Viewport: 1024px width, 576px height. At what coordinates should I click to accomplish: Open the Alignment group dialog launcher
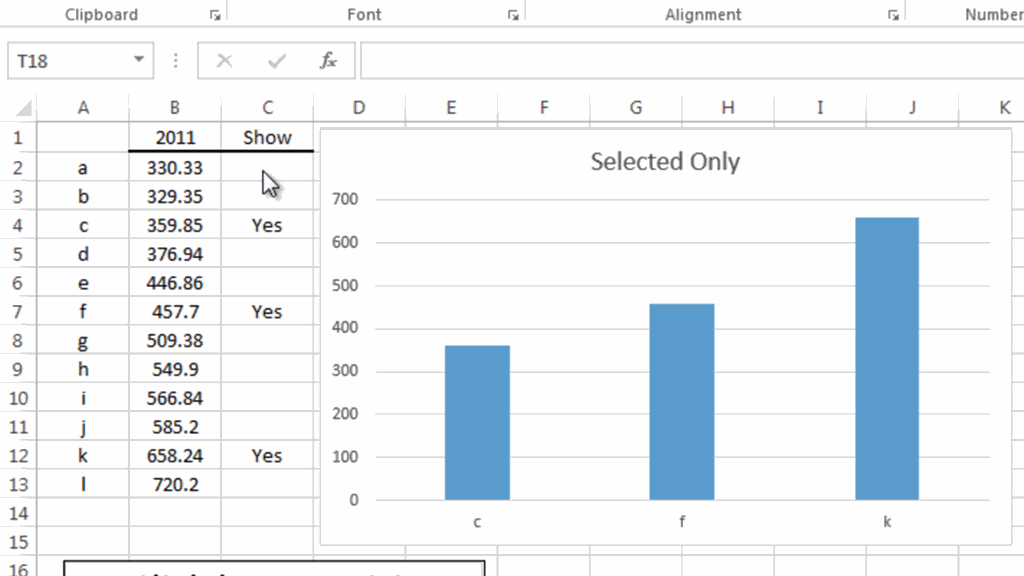893,15
